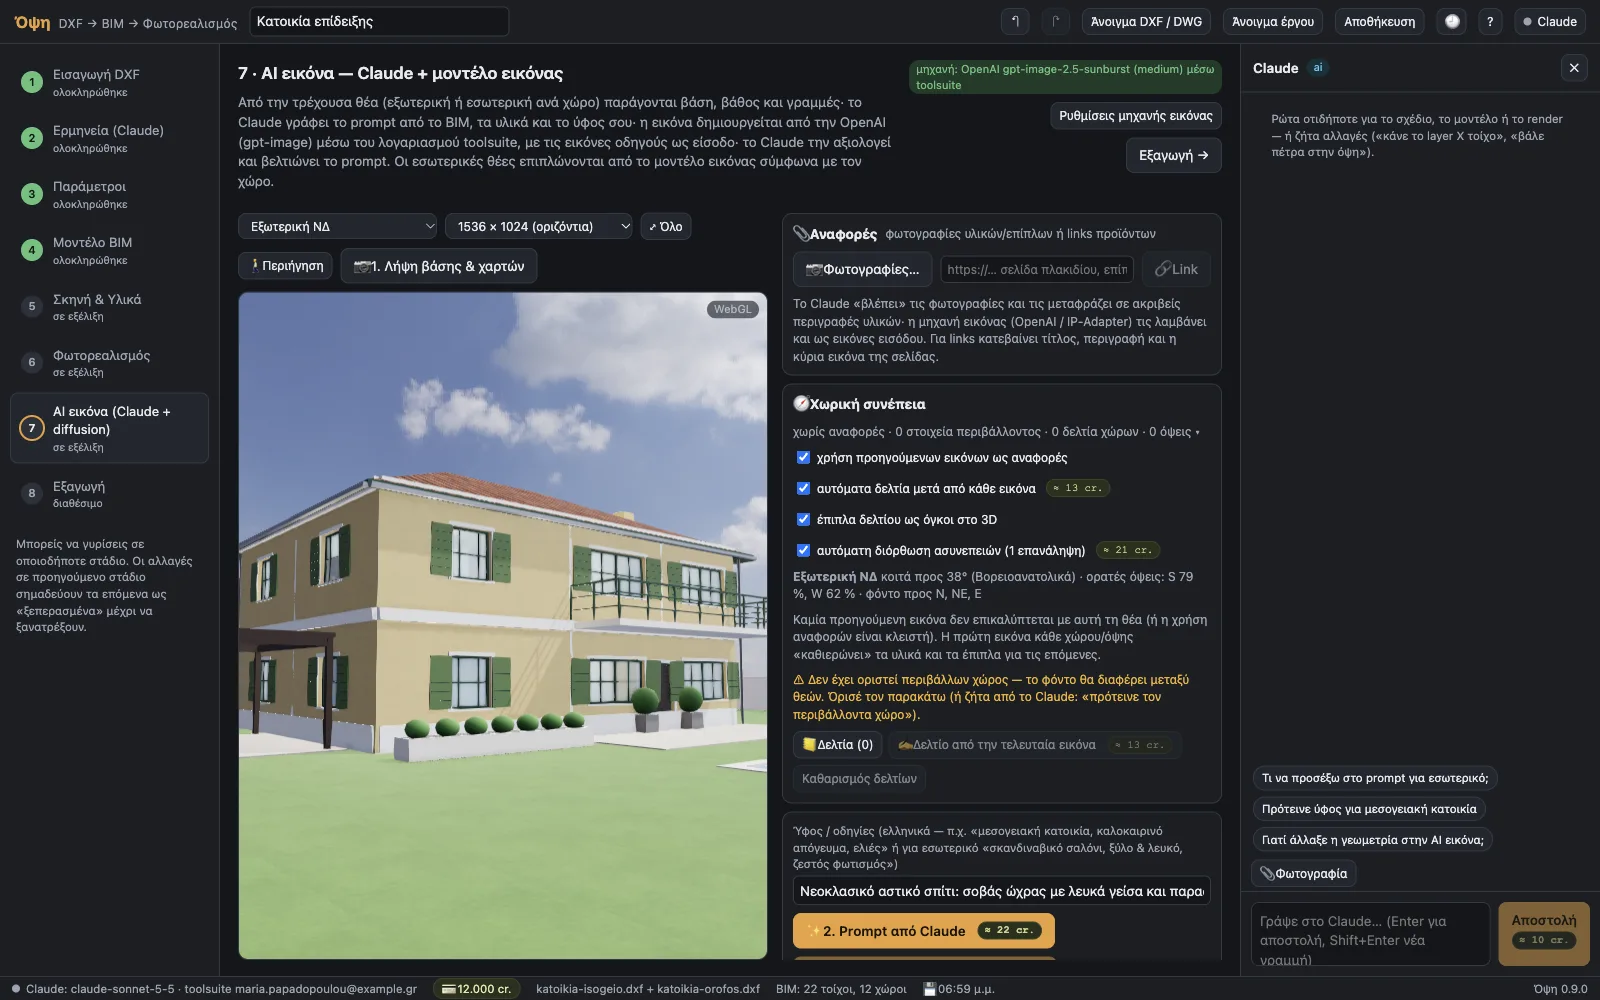This screenshot has width=1600, height=1000.
Task: Click the Ρυθμίσεις μηχανής εικόνας button
Action: pyautogui.click(x=1136, y=116)
